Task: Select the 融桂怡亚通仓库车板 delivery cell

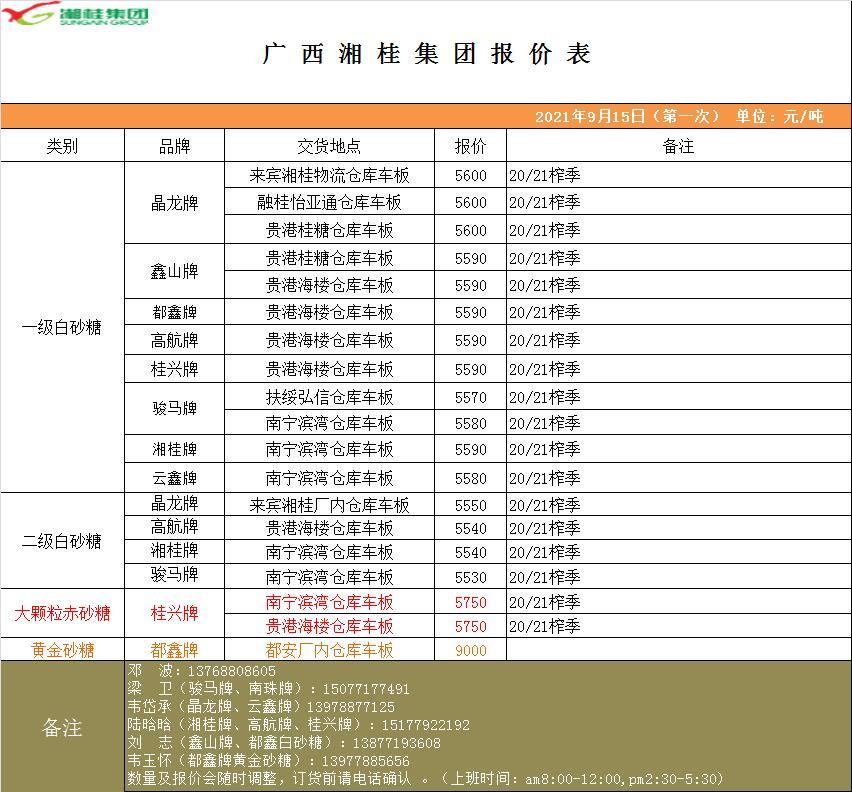Action: pyautogui.click(x=329, y=202)
